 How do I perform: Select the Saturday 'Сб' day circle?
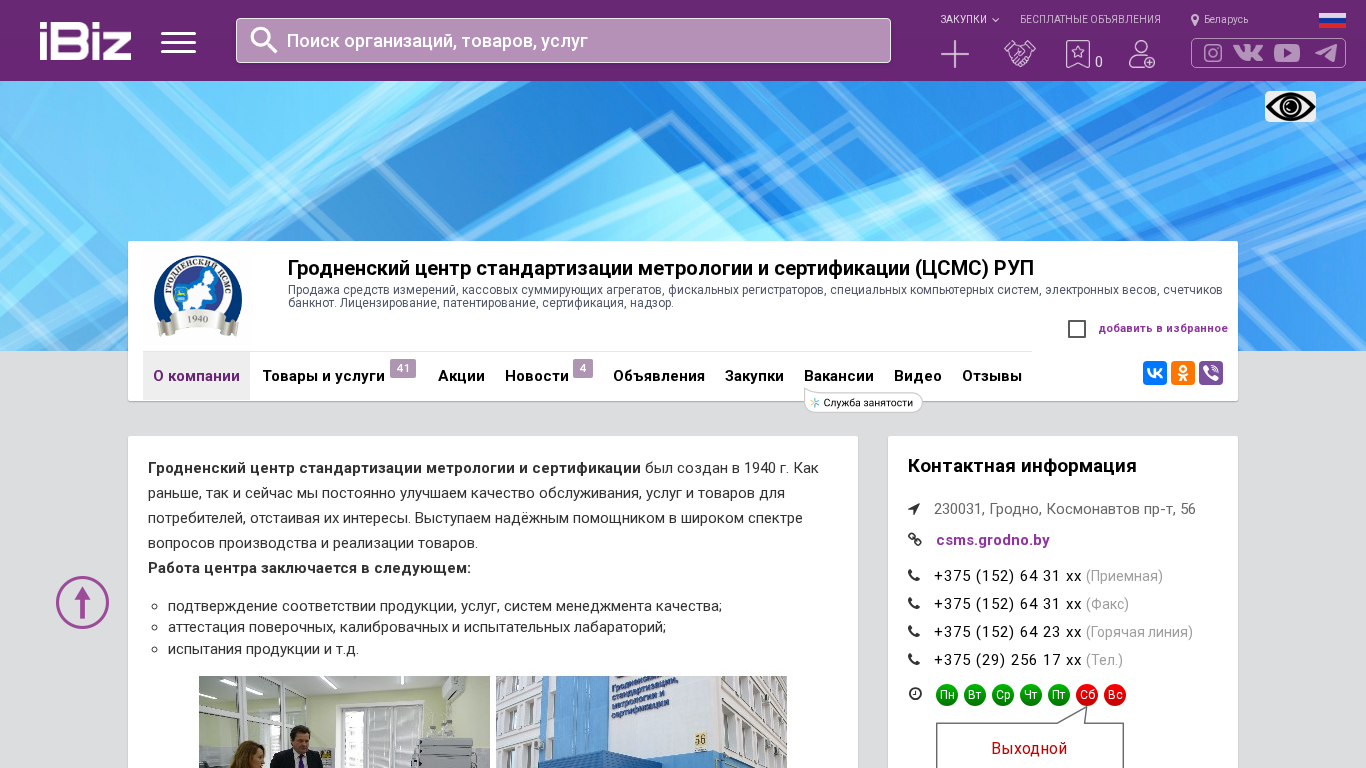[x=1087, y=695]
